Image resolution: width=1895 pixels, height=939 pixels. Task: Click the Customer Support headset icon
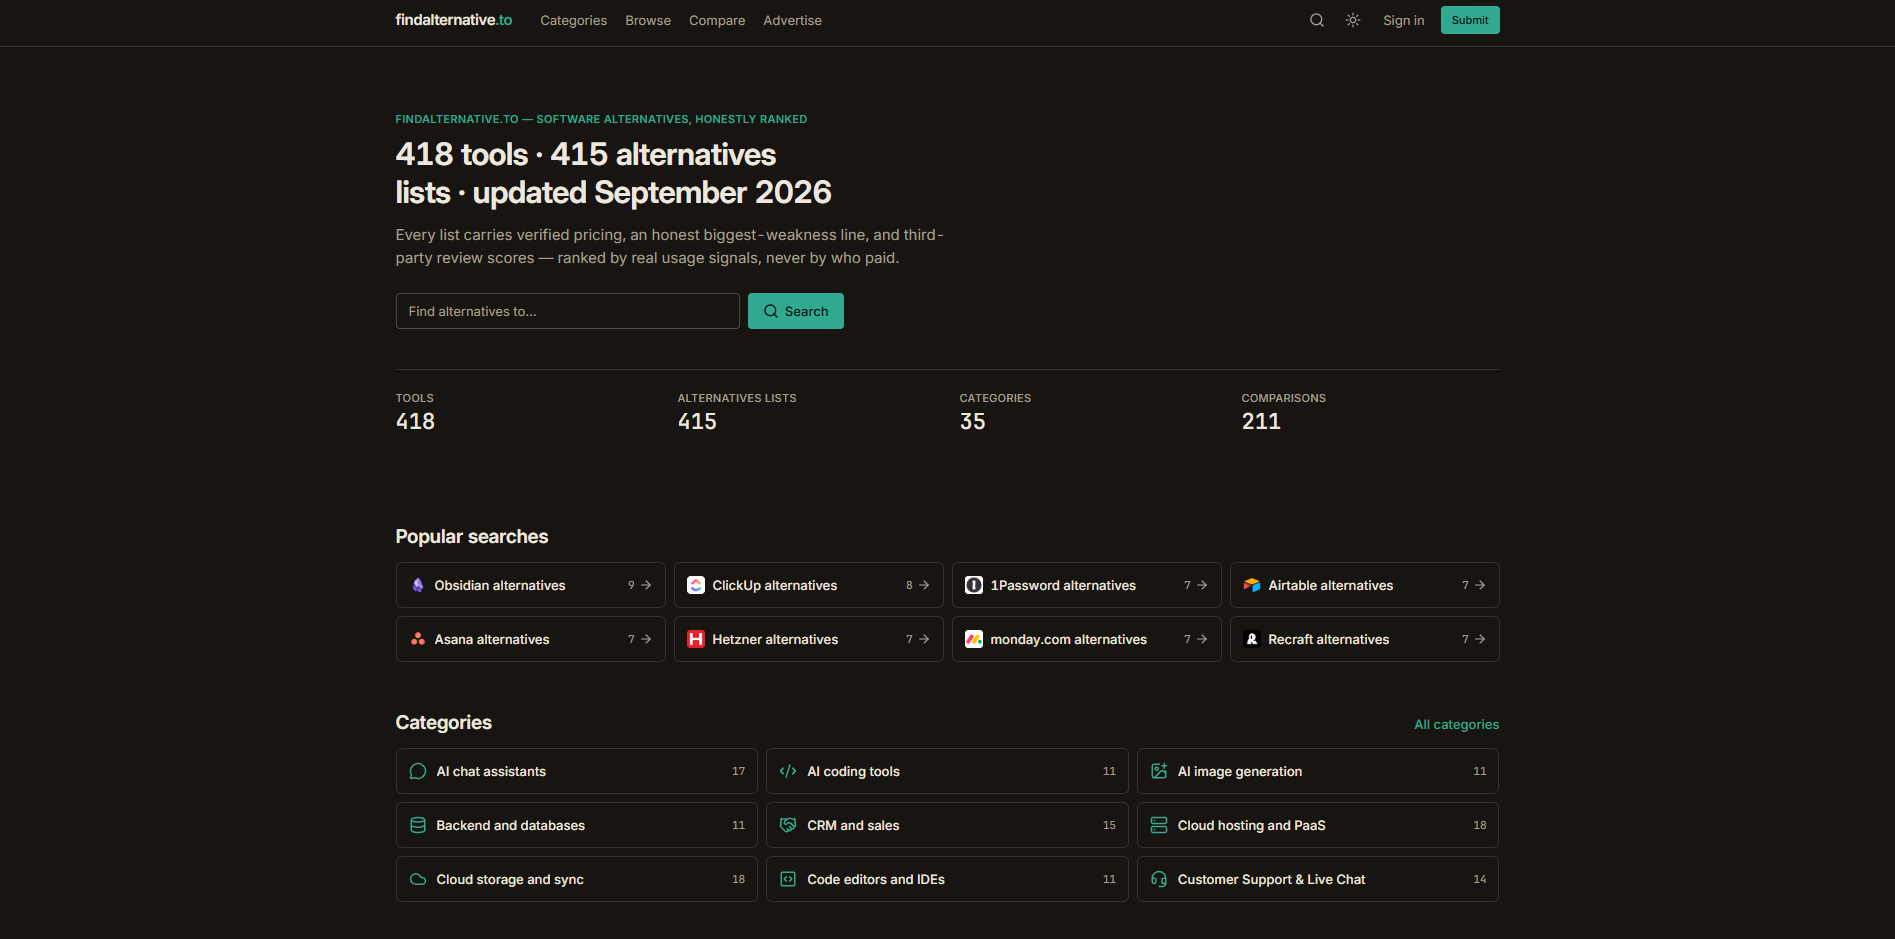[x=1159, y=879]
